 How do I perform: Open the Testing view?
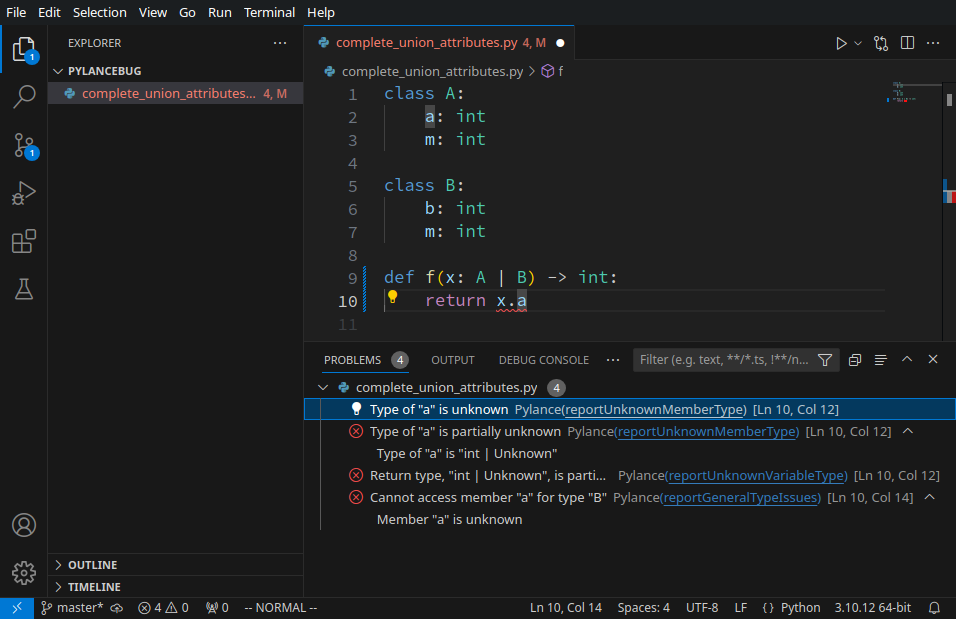24,289
